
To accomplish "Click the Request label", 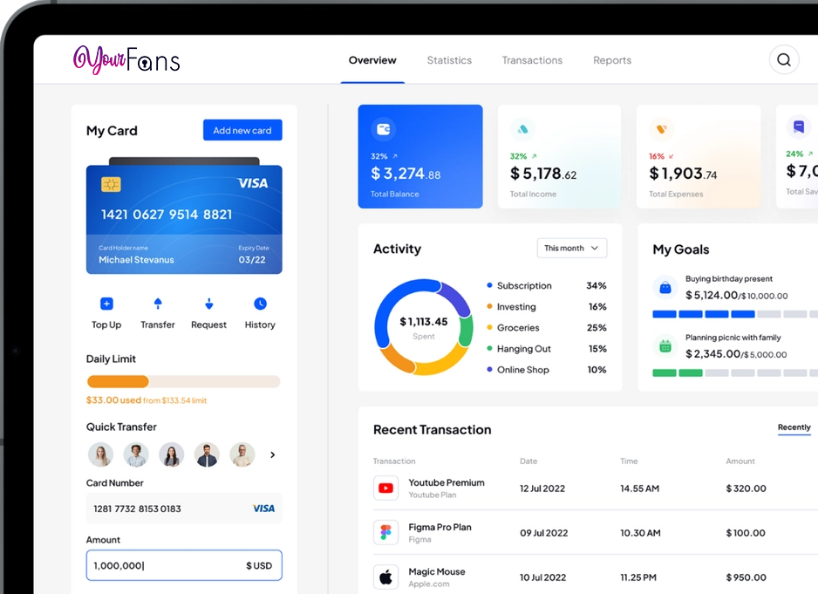I will (209, 324).
